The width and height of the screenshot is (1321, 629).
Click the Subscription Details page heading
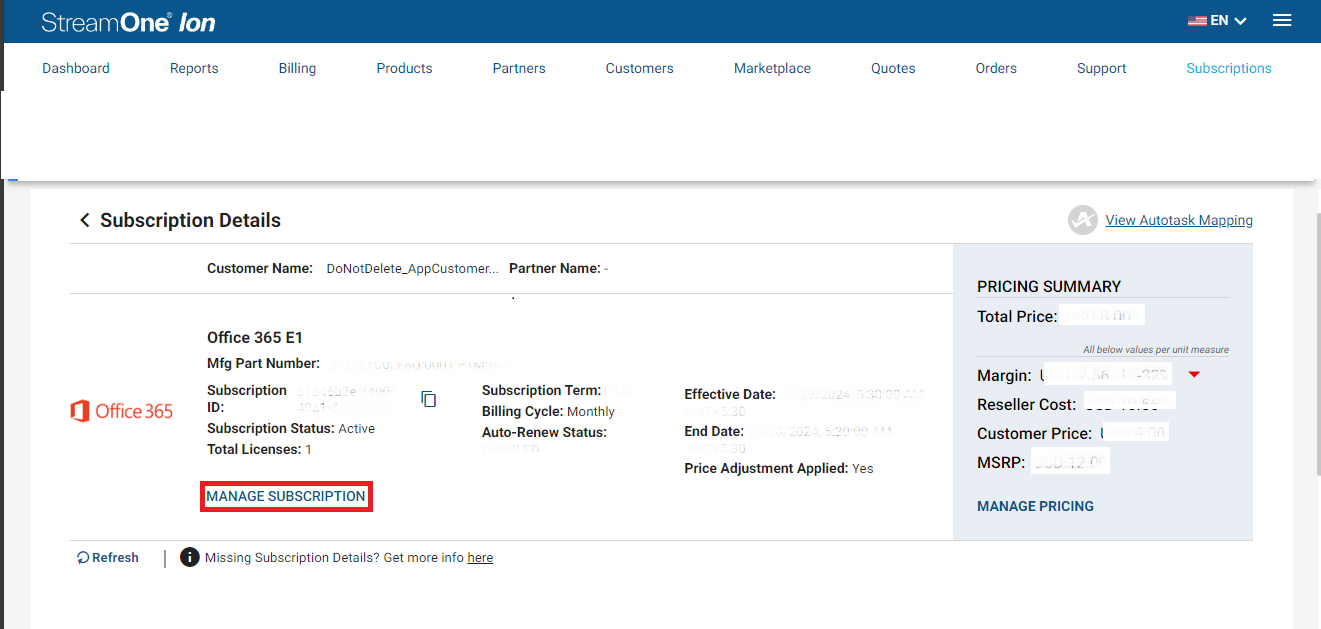190,220
